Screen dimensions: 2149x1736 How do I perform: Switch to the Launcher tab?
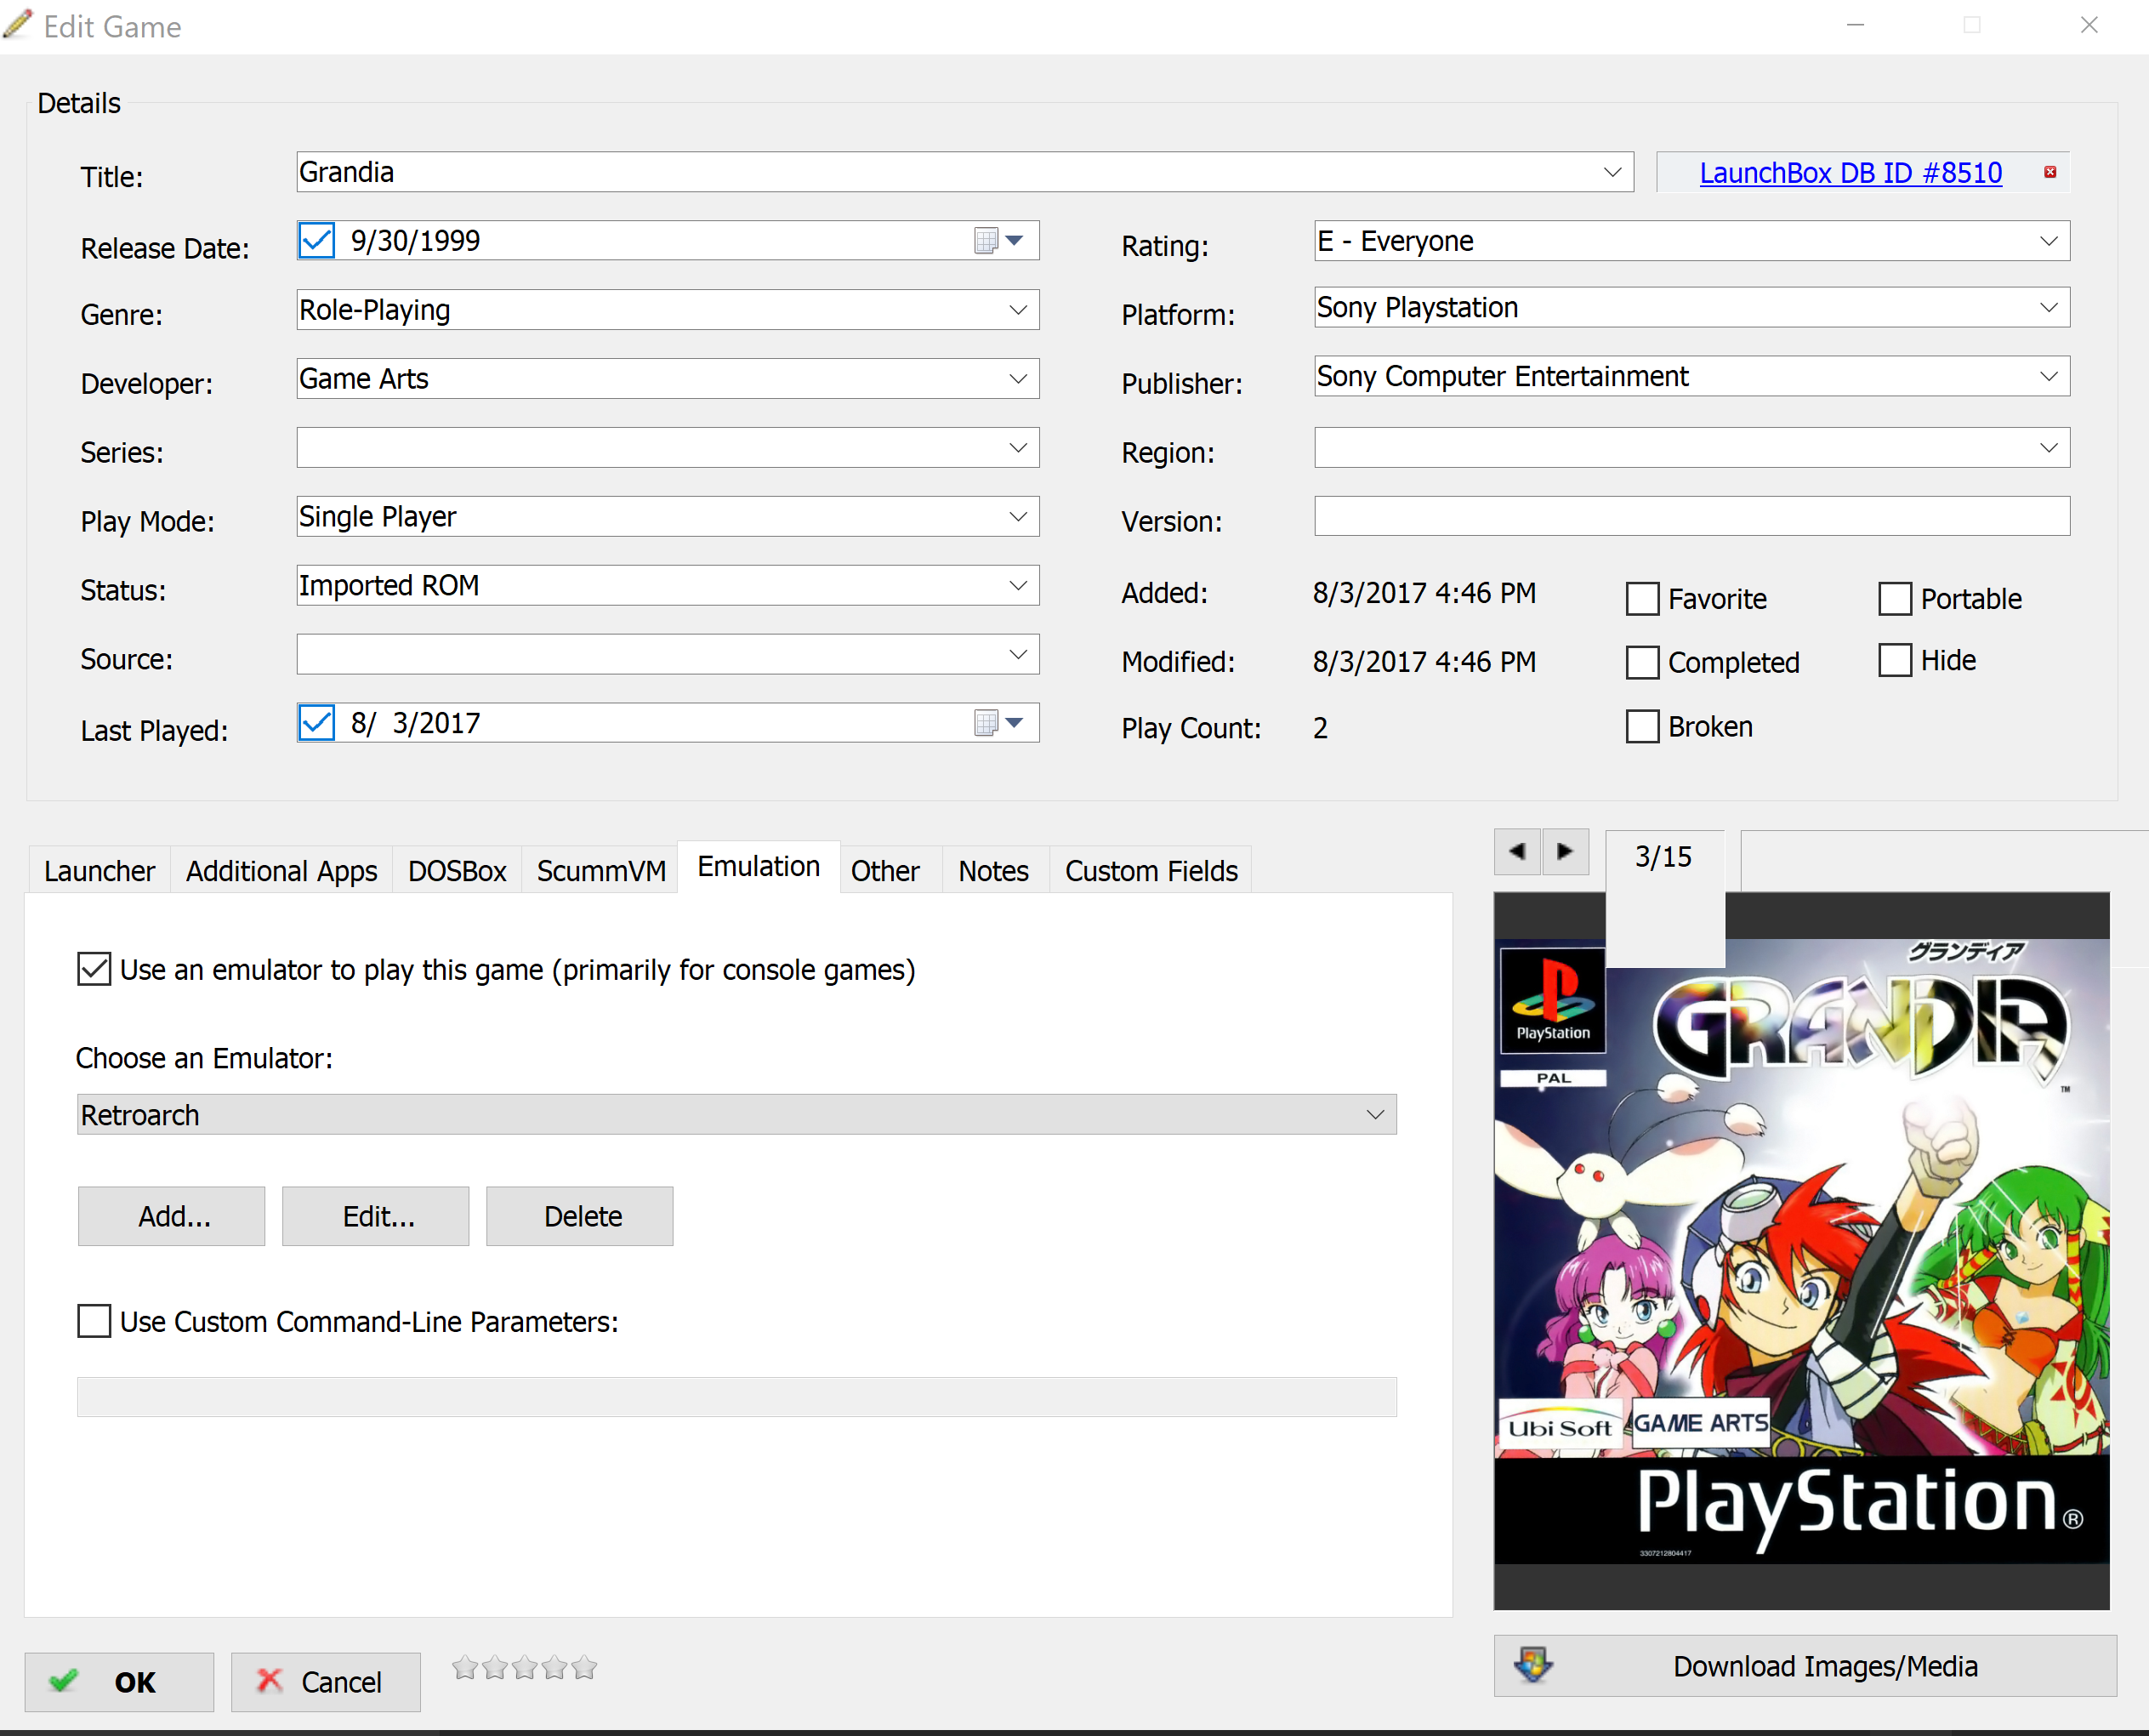point(99,871)
